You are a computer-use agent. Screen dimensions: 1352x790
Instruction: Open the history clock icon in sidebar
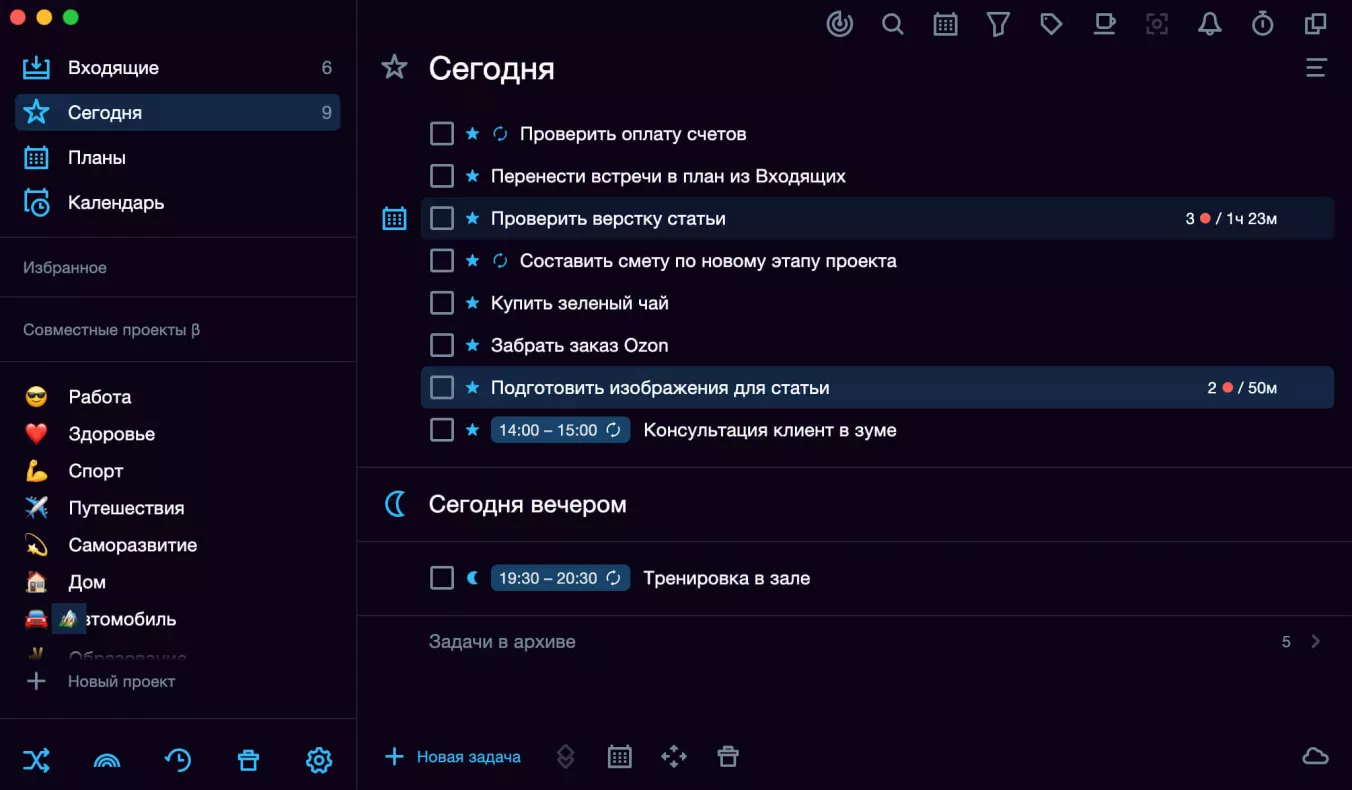(178, 760)
